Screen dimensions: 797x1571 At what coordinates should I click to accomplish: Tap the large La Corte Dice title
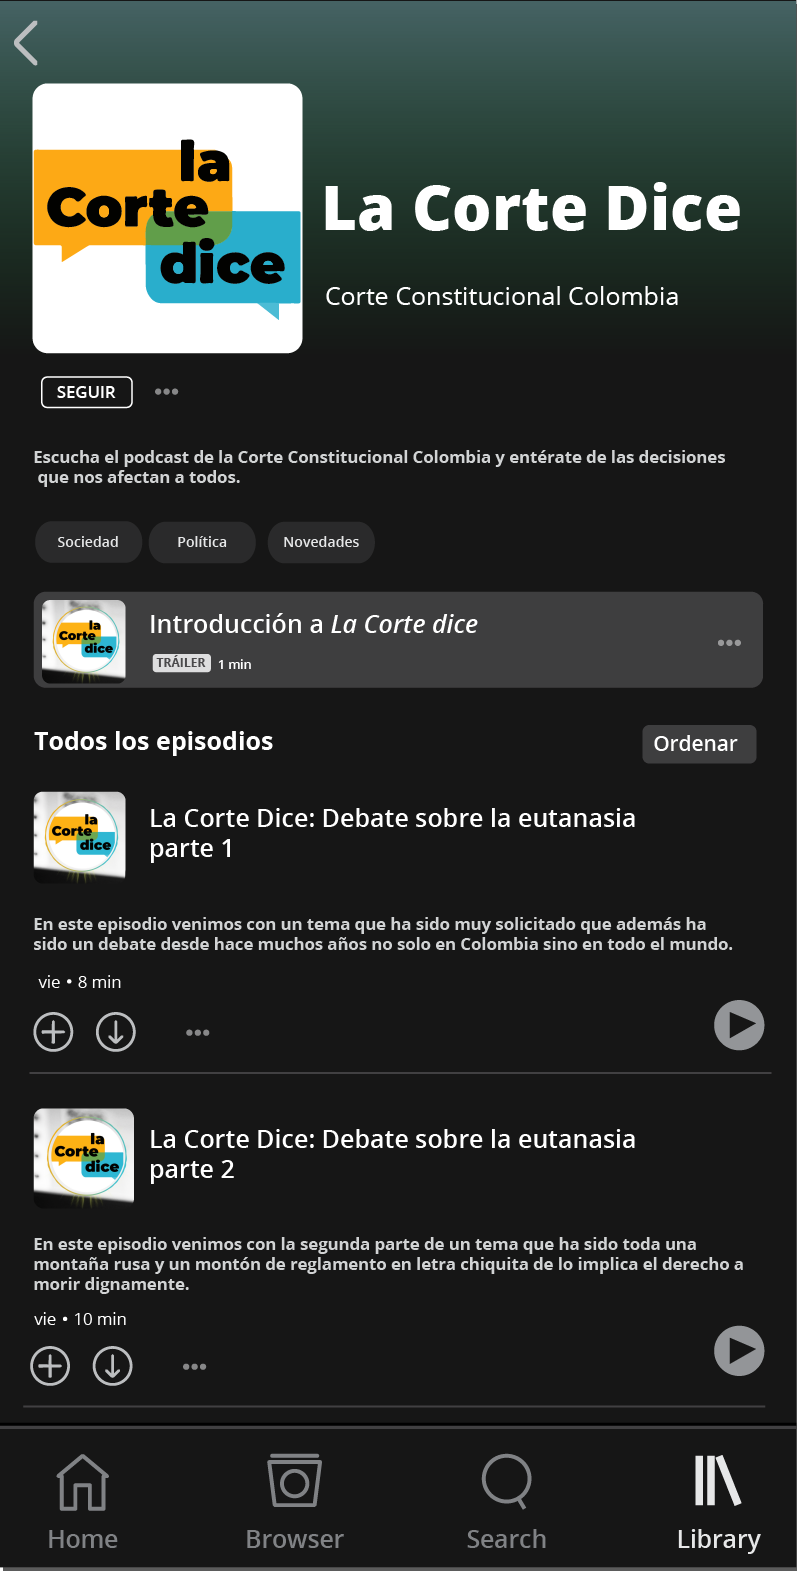pyautogui.click(x=532, y=209)
